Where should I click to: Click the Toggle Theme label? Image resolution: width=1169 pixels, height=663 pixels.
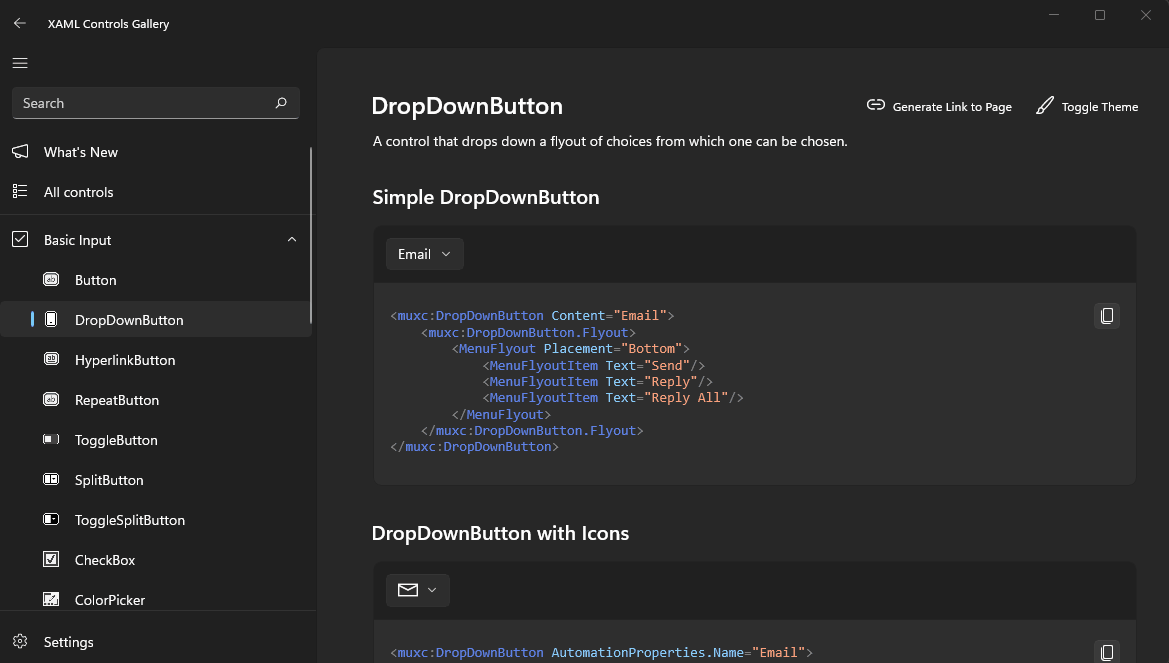pos(1100,107)
